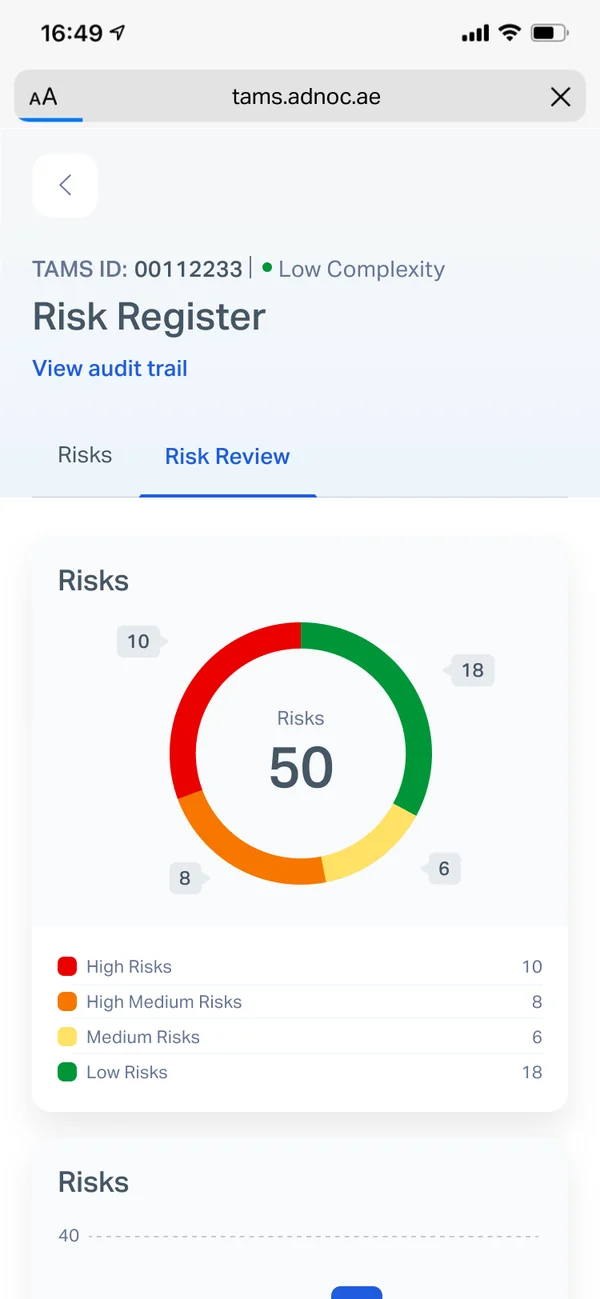The height and width of the screenshot is (1299, 600).
Task: Select the High Risks legend label
Action: 129,967
